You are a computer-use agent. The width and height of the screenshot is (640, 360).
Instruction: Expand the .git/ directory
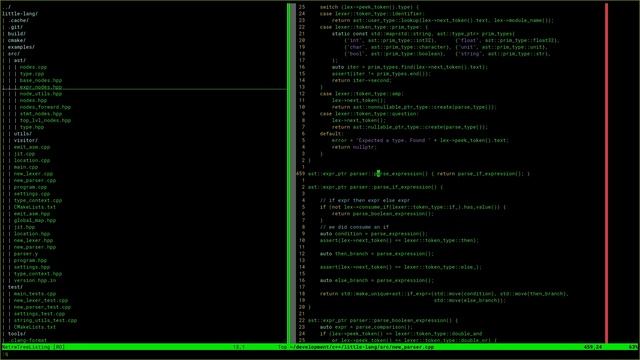pyautogui.click(x=16, y=27)
